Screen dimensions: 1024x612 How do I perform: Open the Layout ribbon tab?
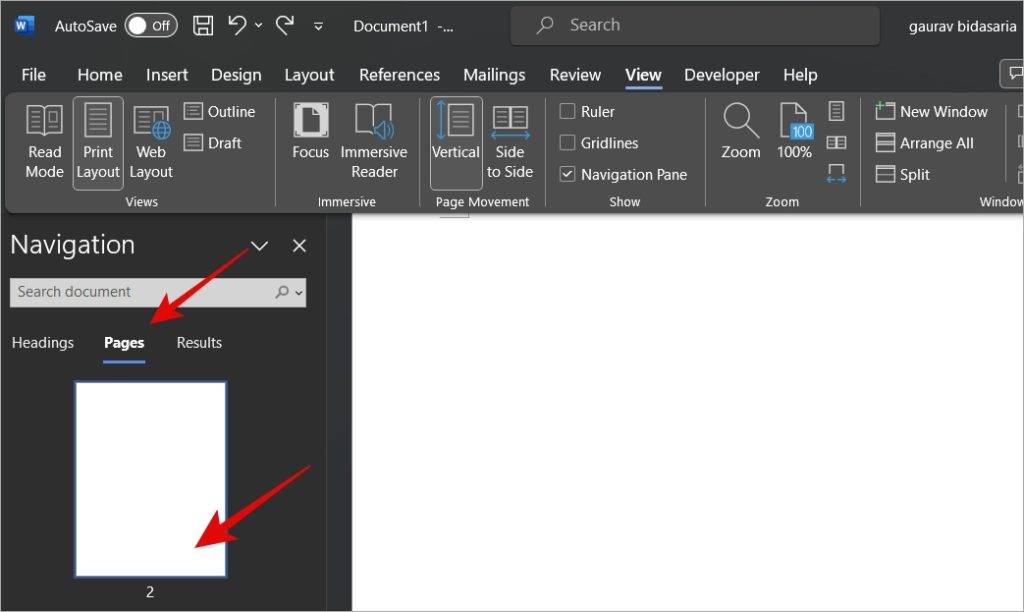tap(309, 75)
